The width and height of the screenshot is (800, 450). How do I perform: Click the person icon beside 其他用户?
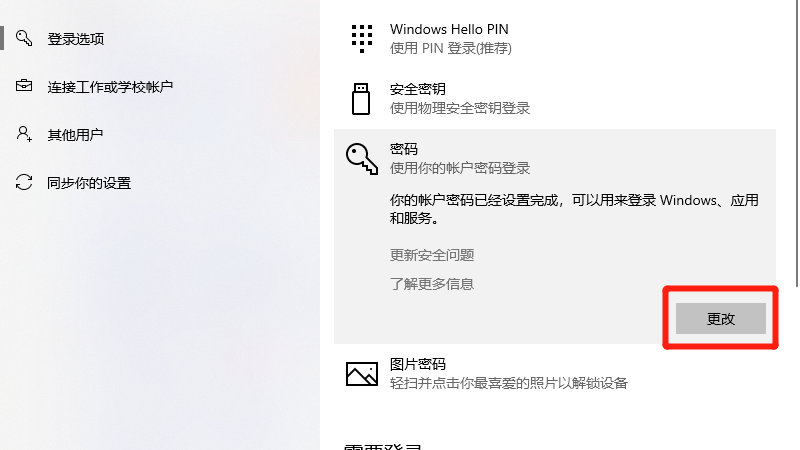(24, 134)
